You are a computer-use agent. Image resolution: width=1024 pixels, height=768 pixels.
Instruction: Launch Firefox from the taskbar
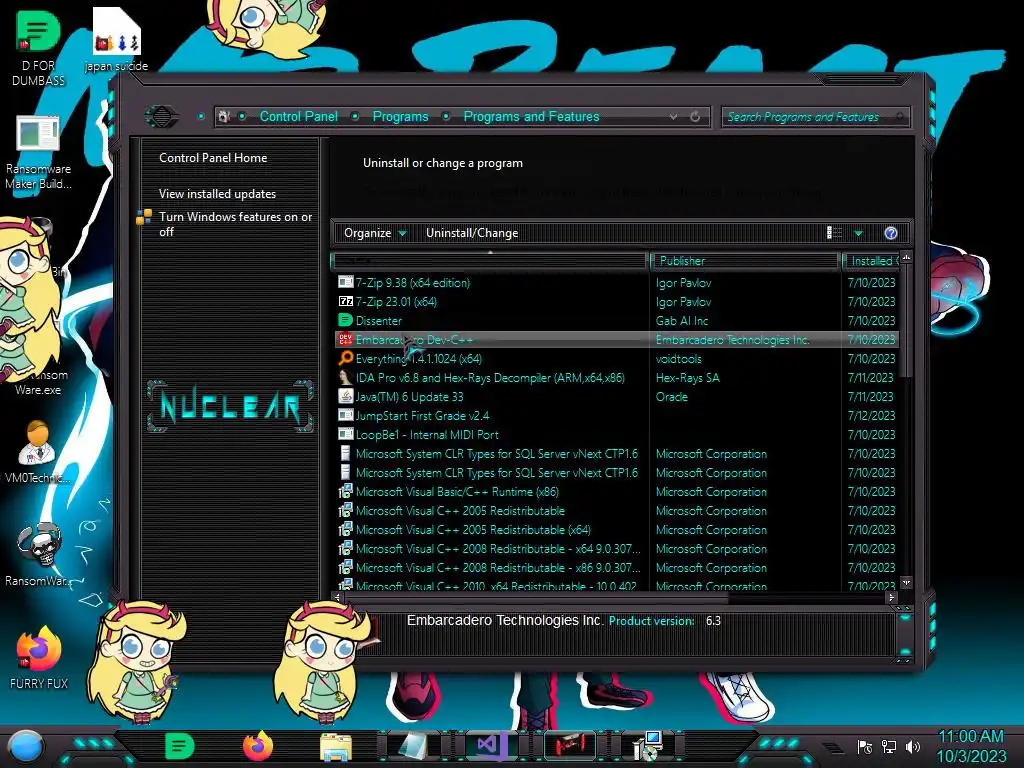pos(258,746)
